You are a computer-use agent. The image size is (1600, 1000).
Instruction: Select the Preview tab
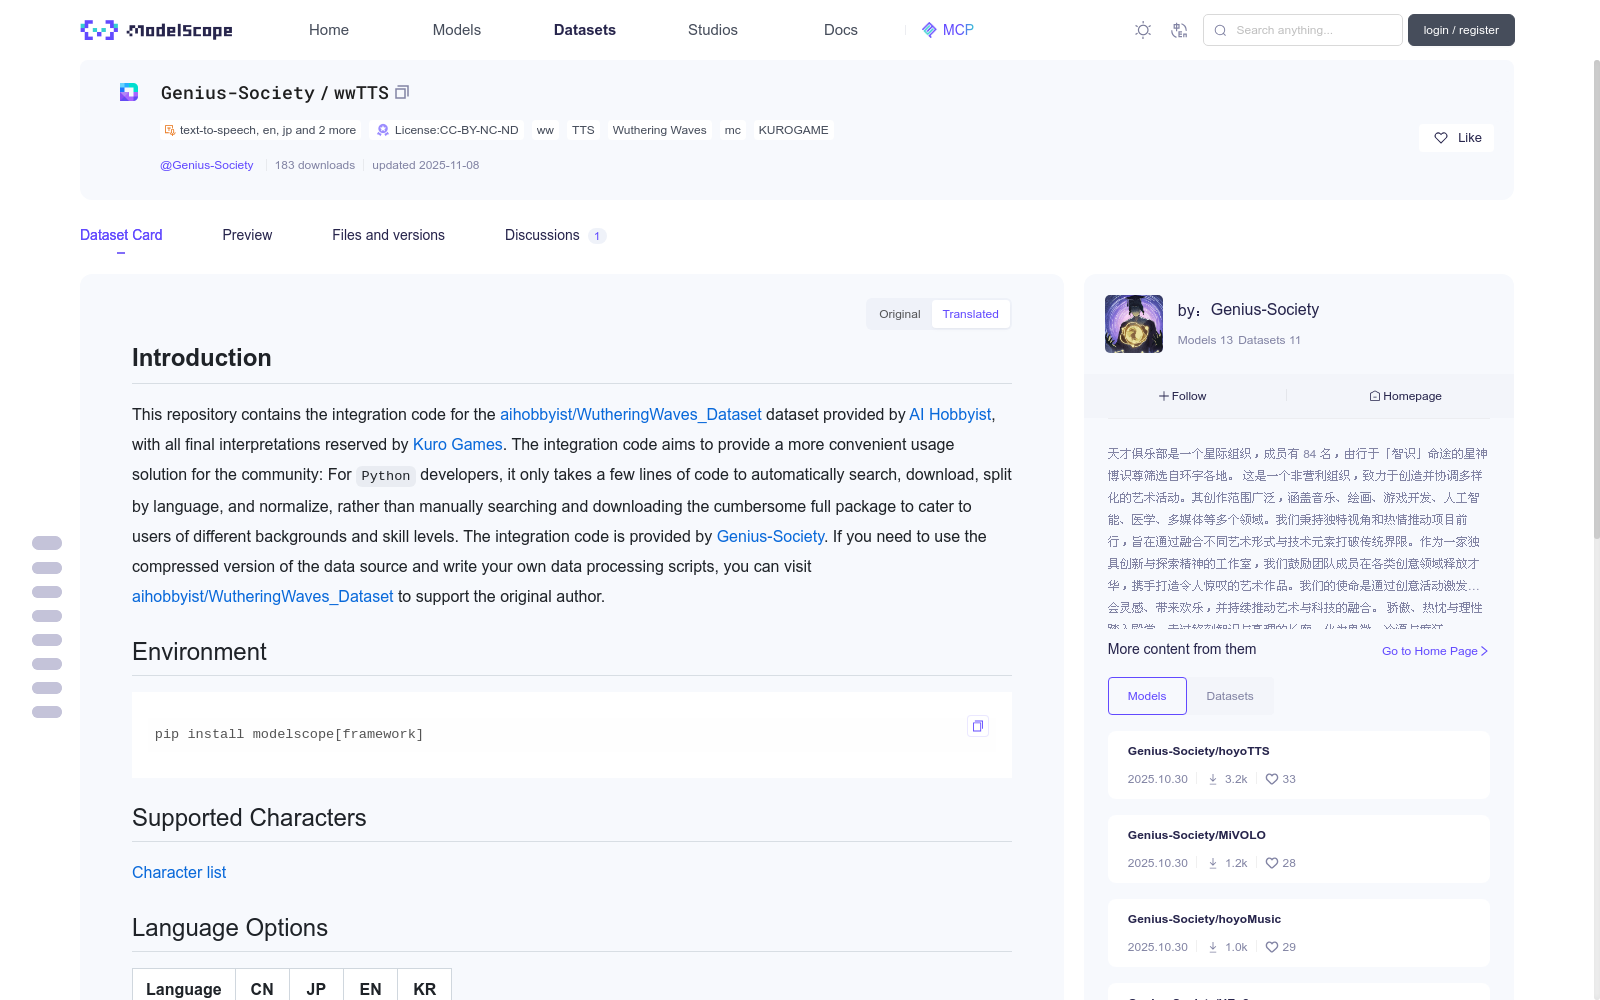(x=247, y=235)
